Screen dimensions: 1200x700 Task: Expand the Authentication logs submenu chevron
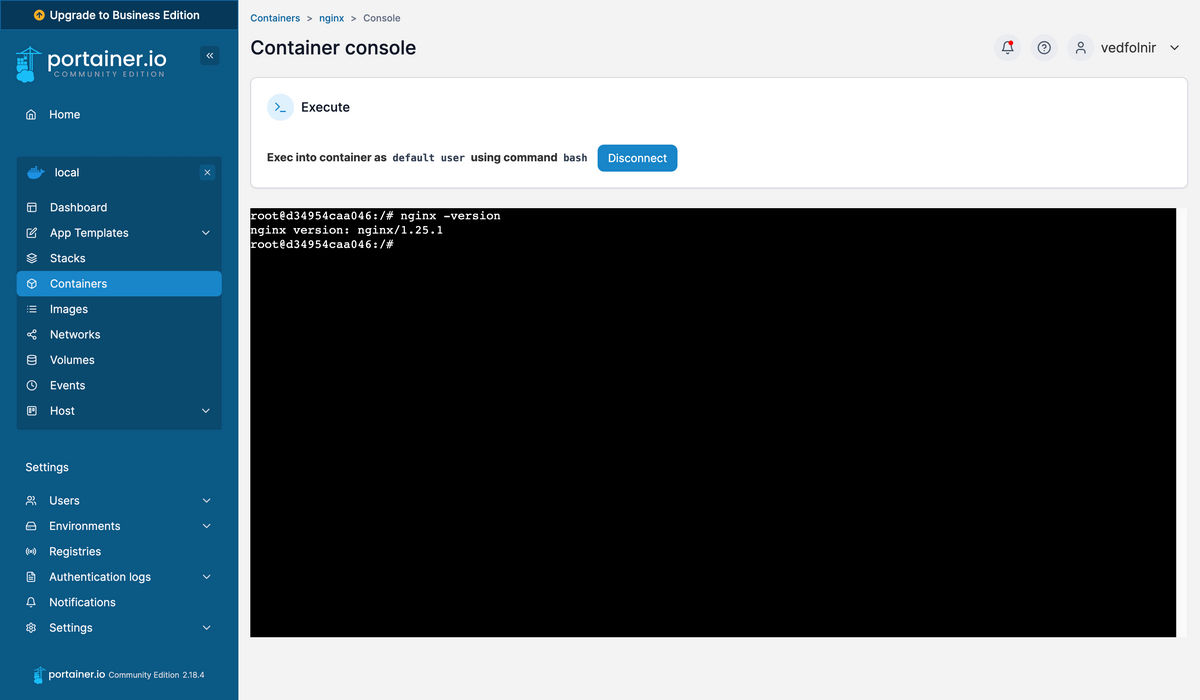tap(207, 577)
